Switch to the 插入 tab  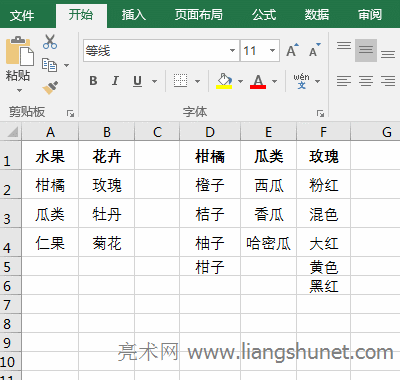134,15
